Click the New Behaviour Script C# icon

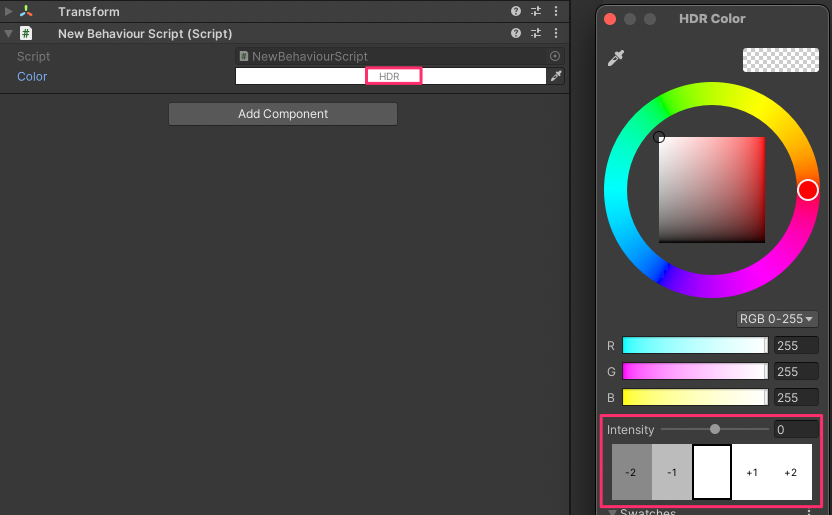coord(25,33)
